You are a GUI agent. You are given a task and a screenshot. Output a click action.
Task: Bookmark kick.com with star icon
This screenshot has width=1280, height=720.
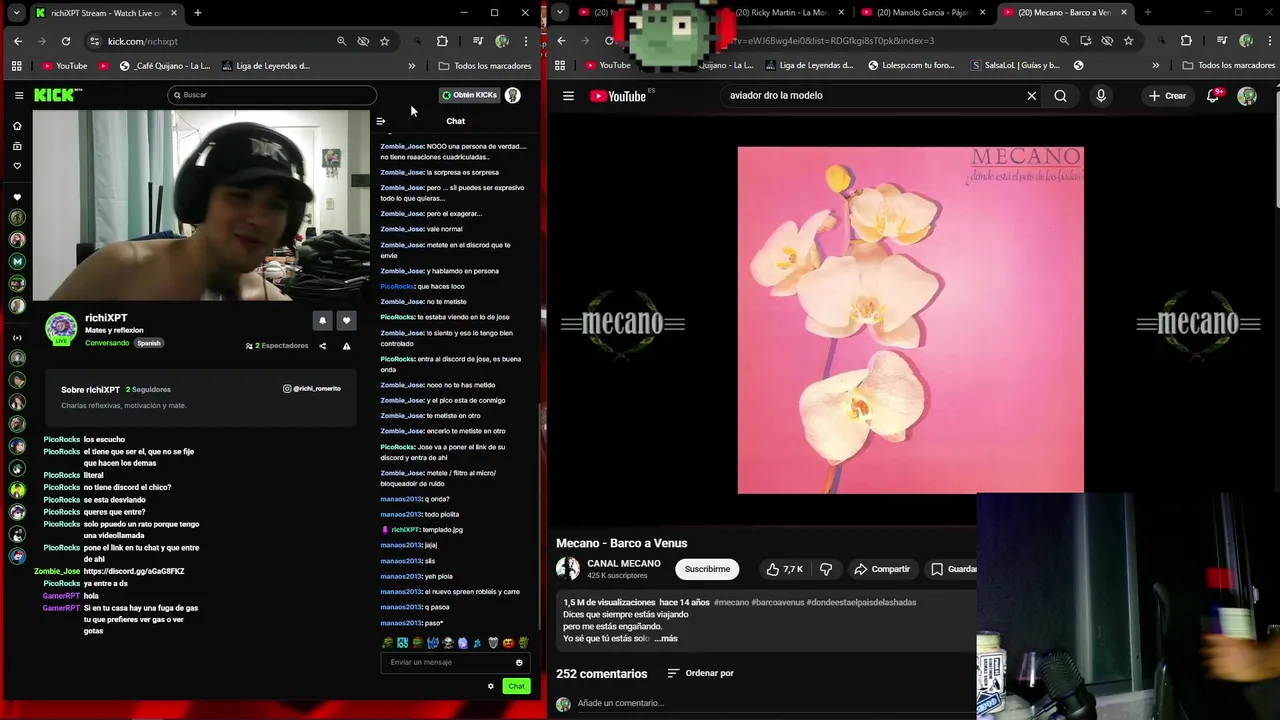pyautogui.click(x=385, y=41)
